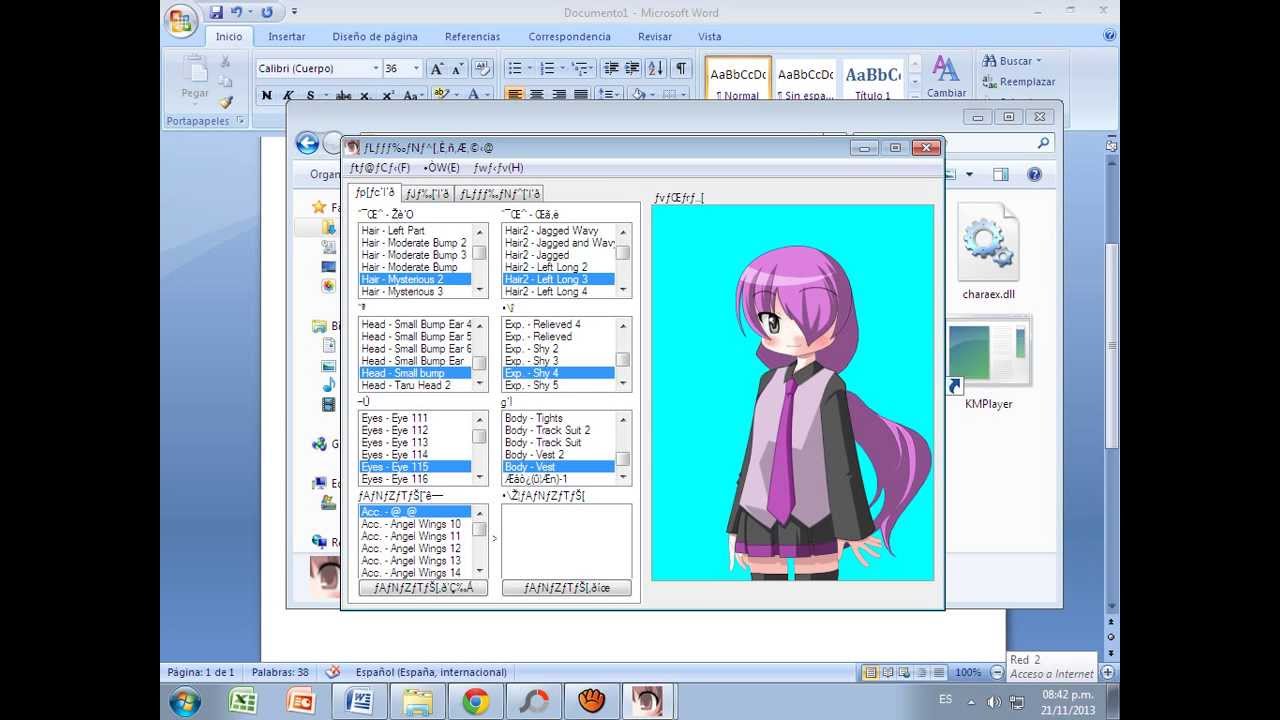1280x720 pixels.
Task: Click the Cut scissors icon in Portapapeles
Action: point(226,62)
